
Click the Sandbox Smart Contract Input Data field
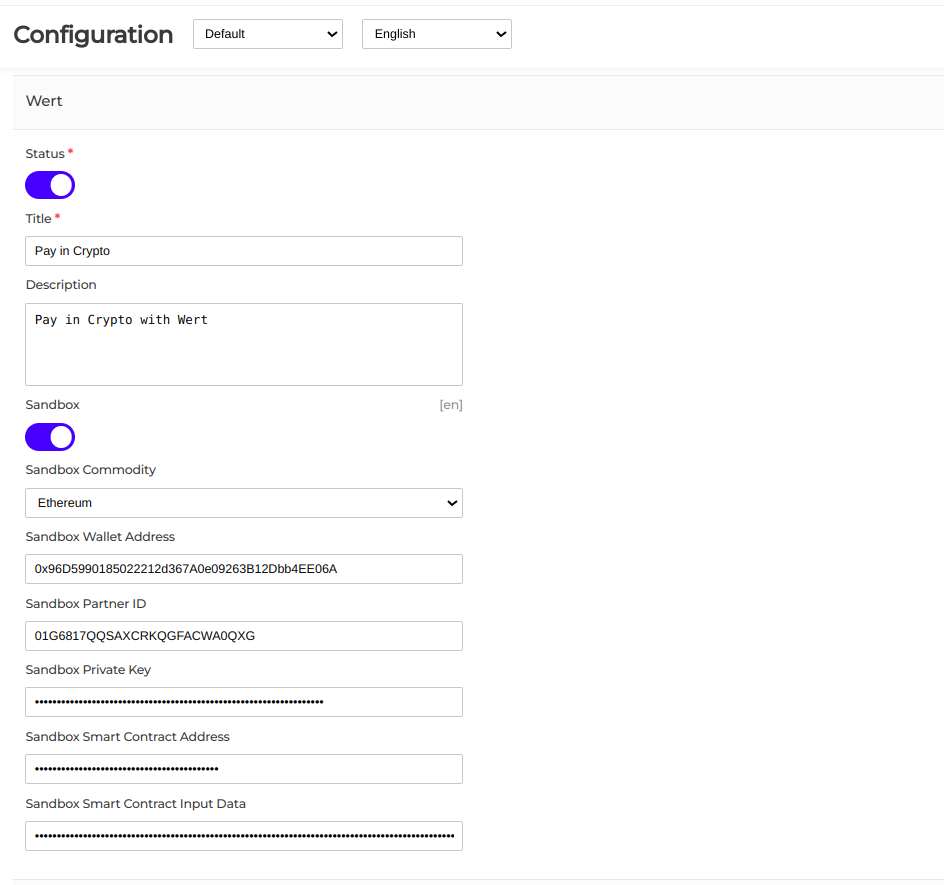[x=243, y=835]
